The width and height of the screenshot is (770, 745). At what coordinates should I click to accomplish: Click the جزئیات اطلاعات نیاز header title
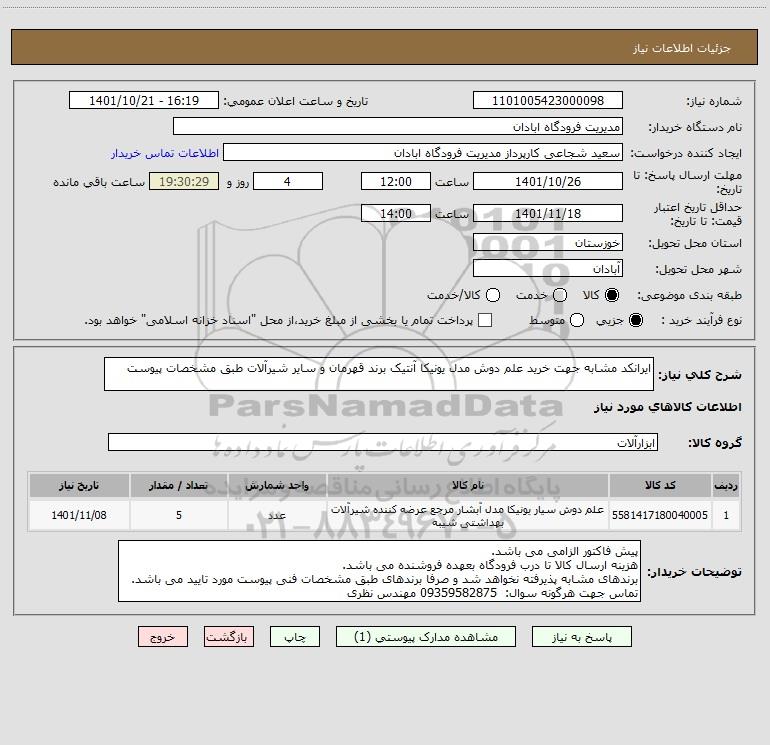(682, 48)
